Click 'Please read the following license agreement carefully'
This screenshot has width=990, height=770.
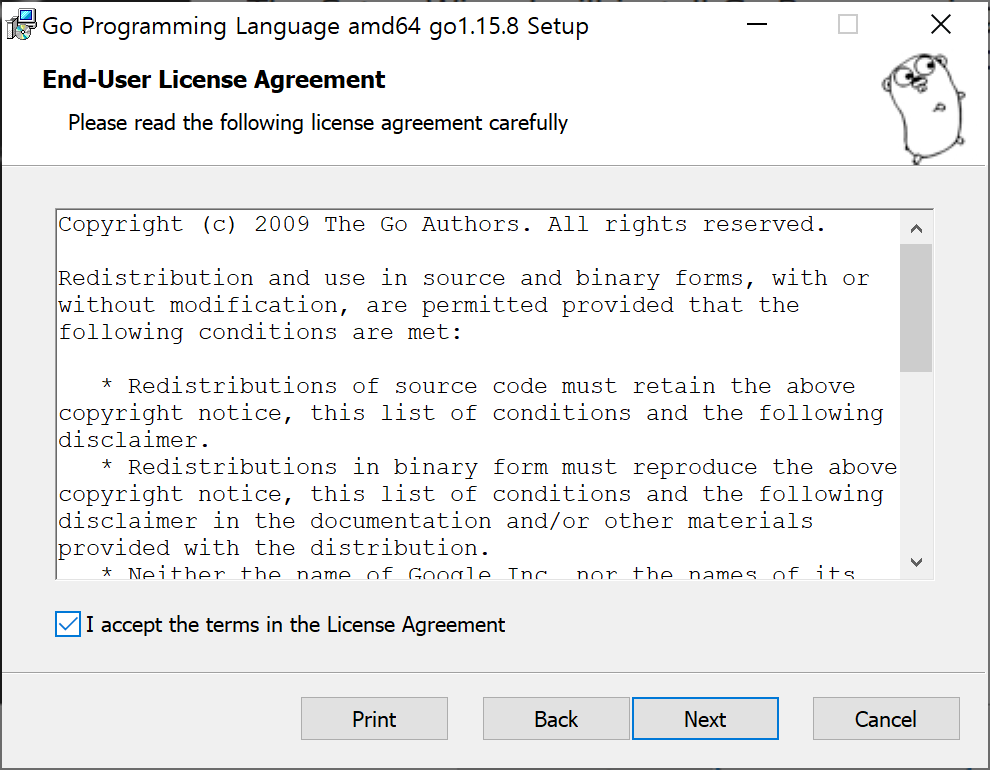(x=318, y=122)
